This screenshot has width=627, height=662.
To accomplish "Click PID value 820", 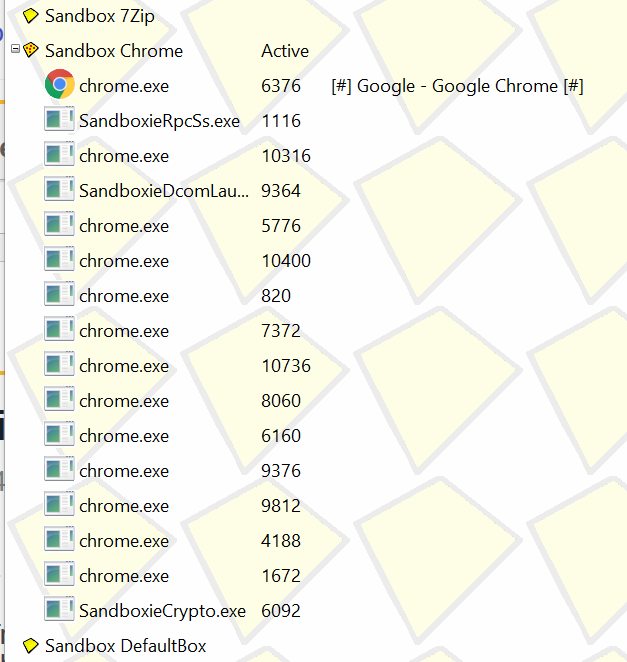I will (x=276, y=296).
